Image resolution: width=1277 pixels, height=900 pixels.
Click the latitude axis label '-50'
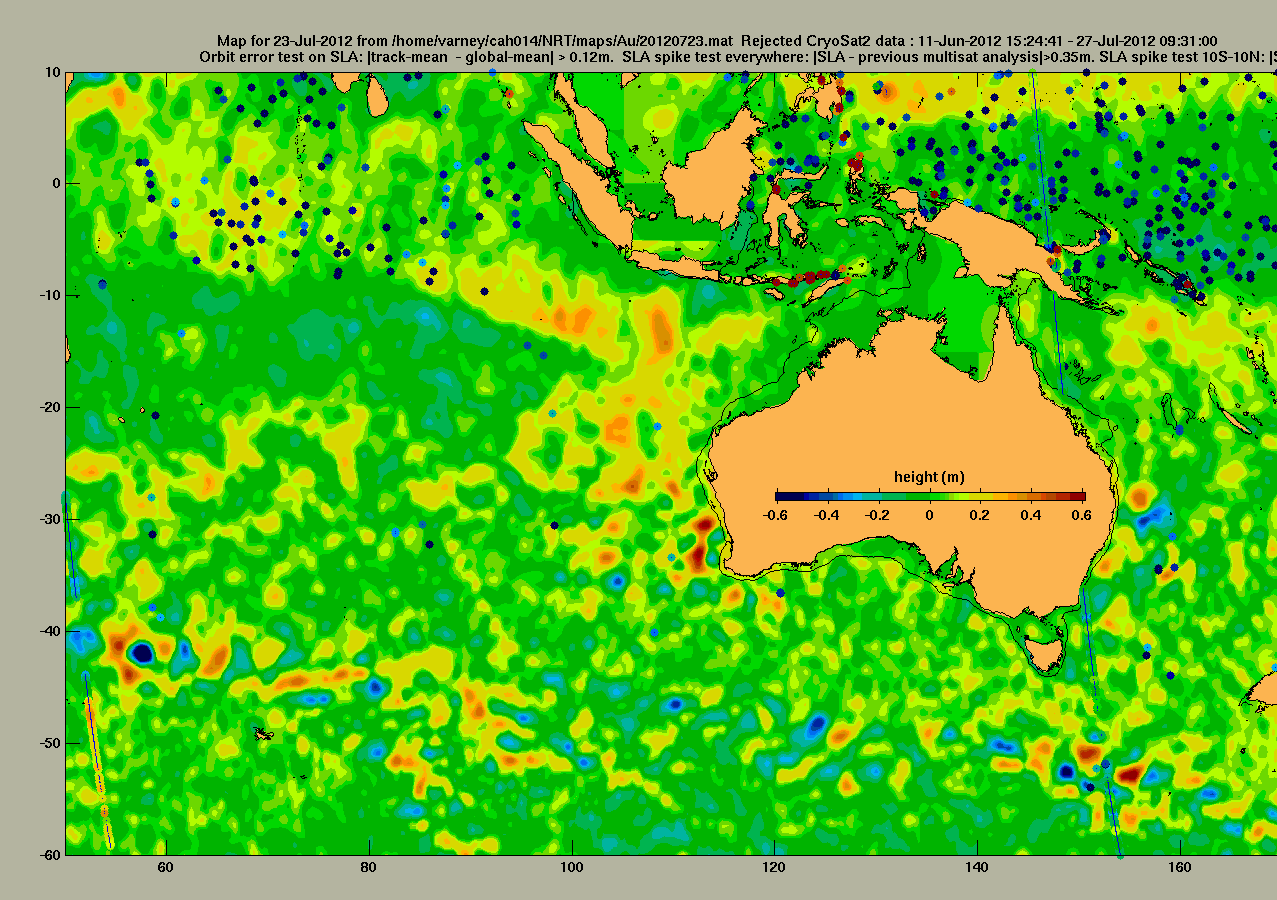tap(50, 743)
